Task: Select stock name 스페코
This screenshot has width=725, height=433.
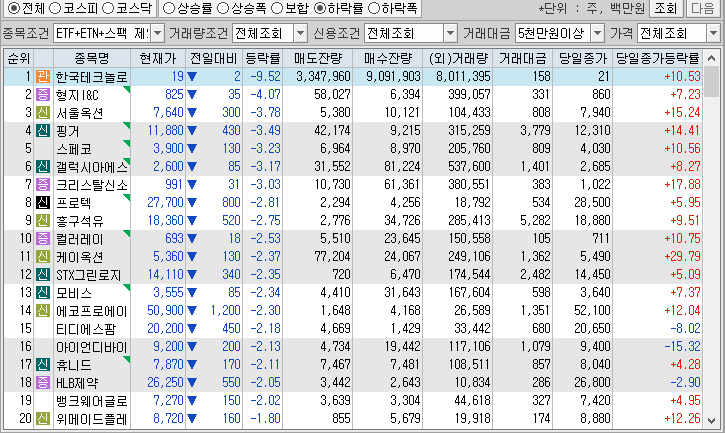Action: [74, 149]
